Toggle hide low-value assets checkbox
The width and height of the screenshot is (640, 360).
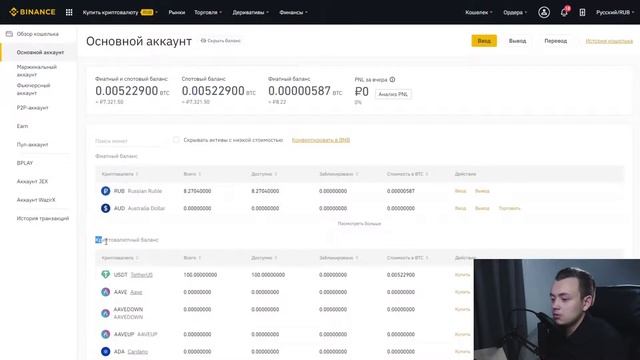[x=176, y=140]
